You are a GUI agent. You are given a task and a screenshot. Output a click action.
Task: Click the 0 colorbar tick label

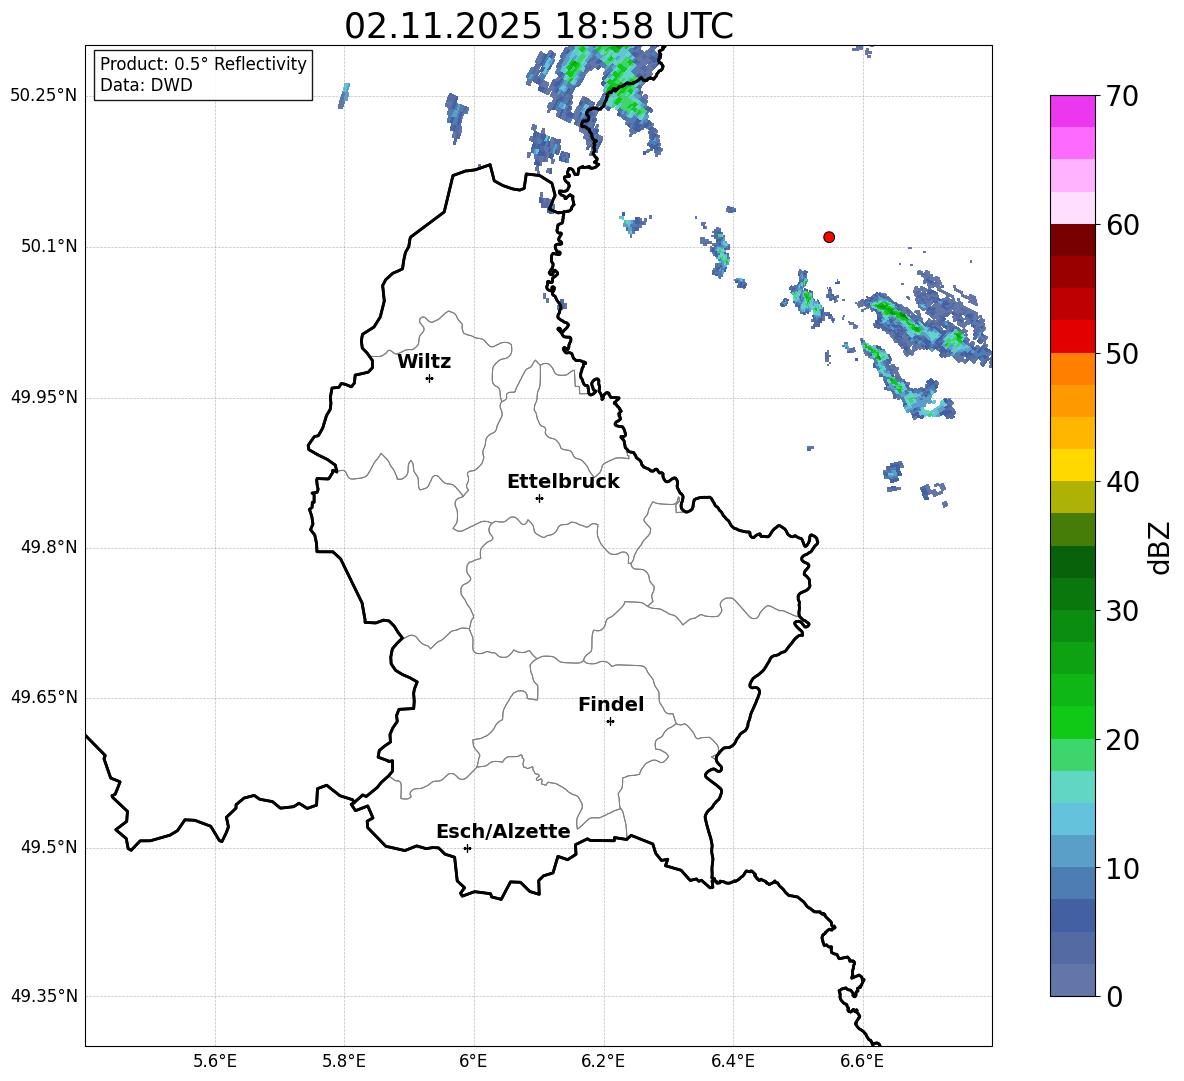click(1114, 996)
